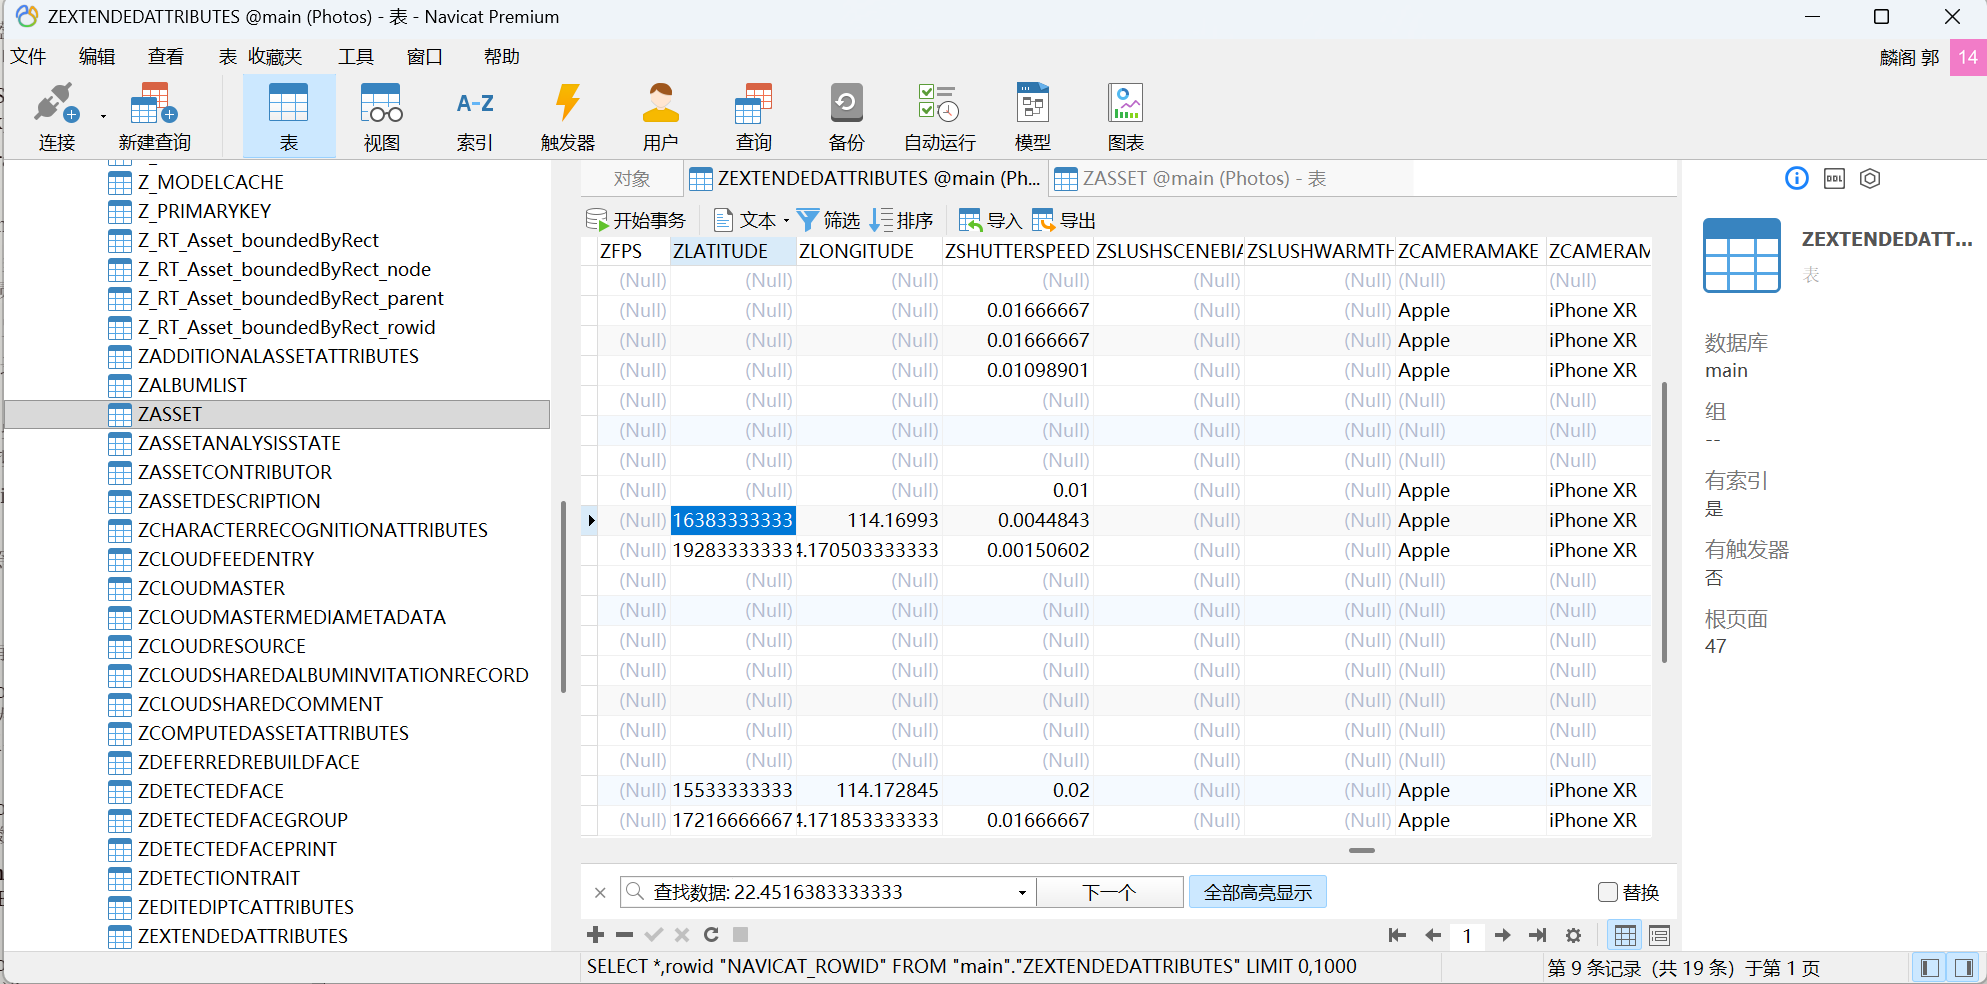Screen dimensions: 1987x984
Task: Enable the Replace (替换) checkbox
Action: pos(1608,892)
